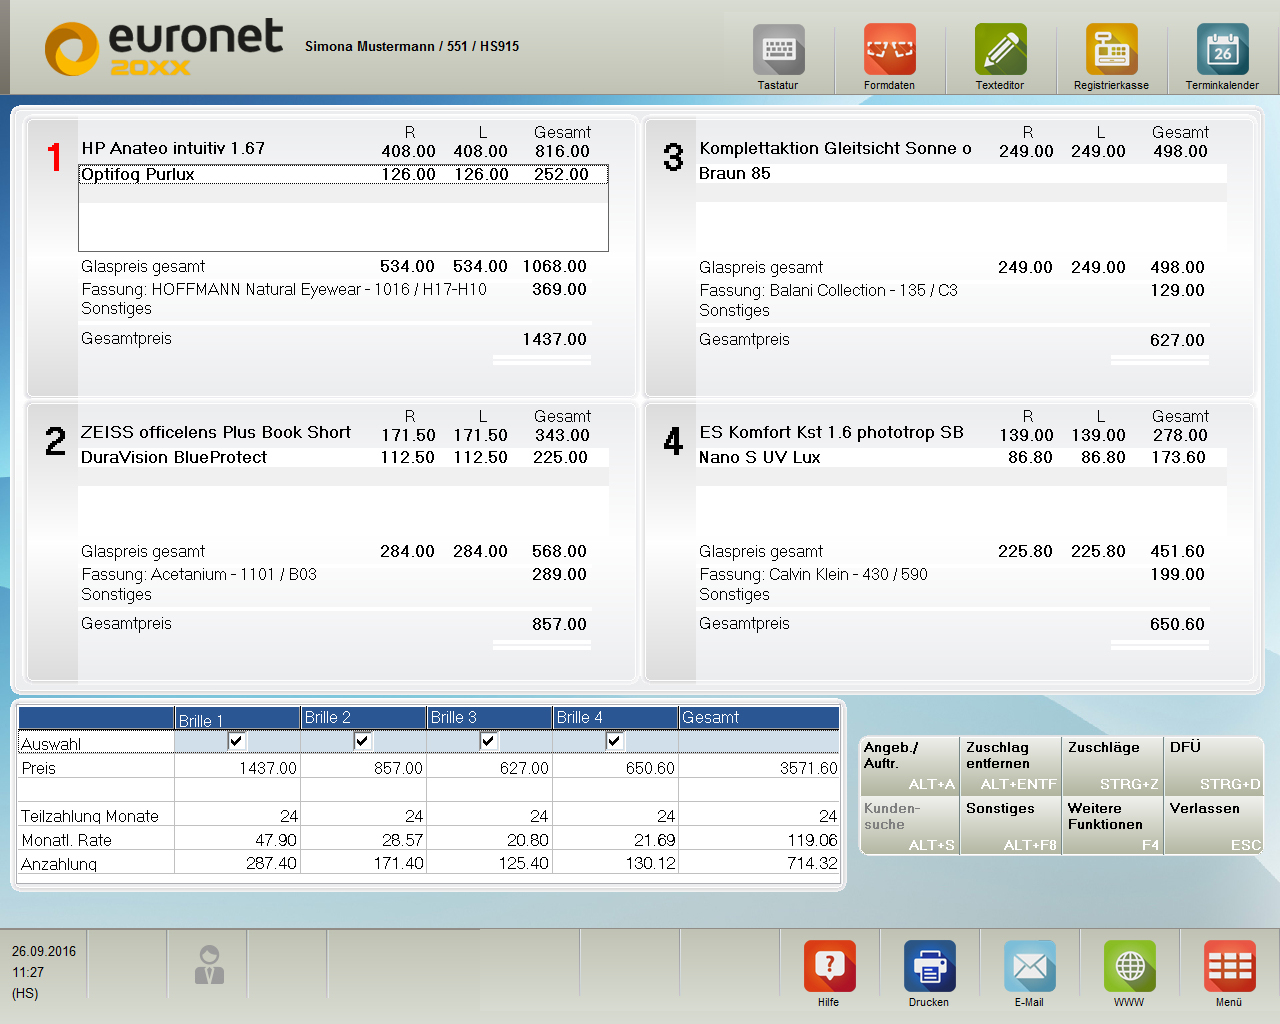Uncheck the Brille 4 Auswahl checkbox
Screen dimensions: 1280x1024
pos(615,741)
